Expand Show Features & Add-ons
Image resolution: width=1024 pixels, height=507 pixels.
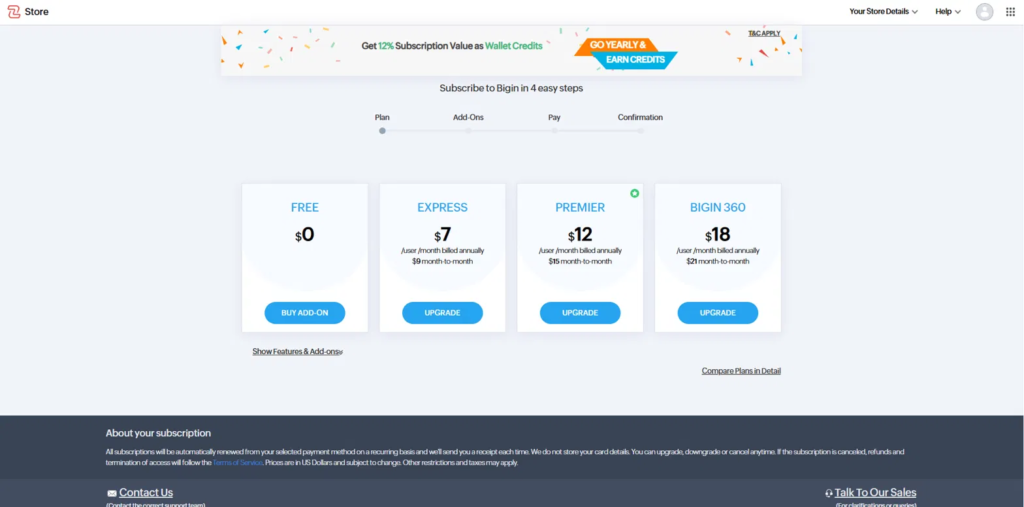298,352
